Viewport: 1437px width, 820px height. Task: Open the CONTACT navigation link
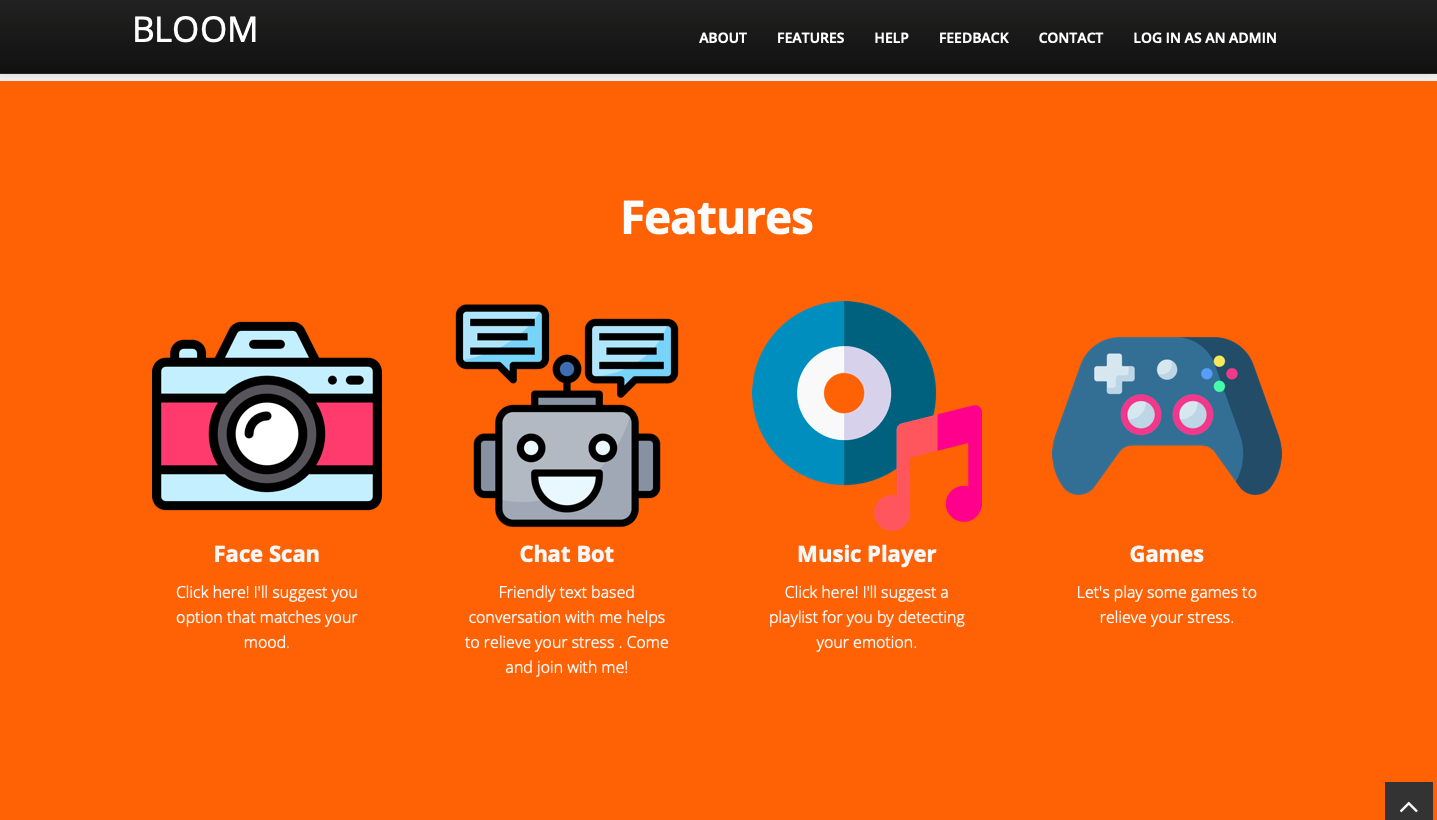pyautogui.click(x=1071, y=38)
